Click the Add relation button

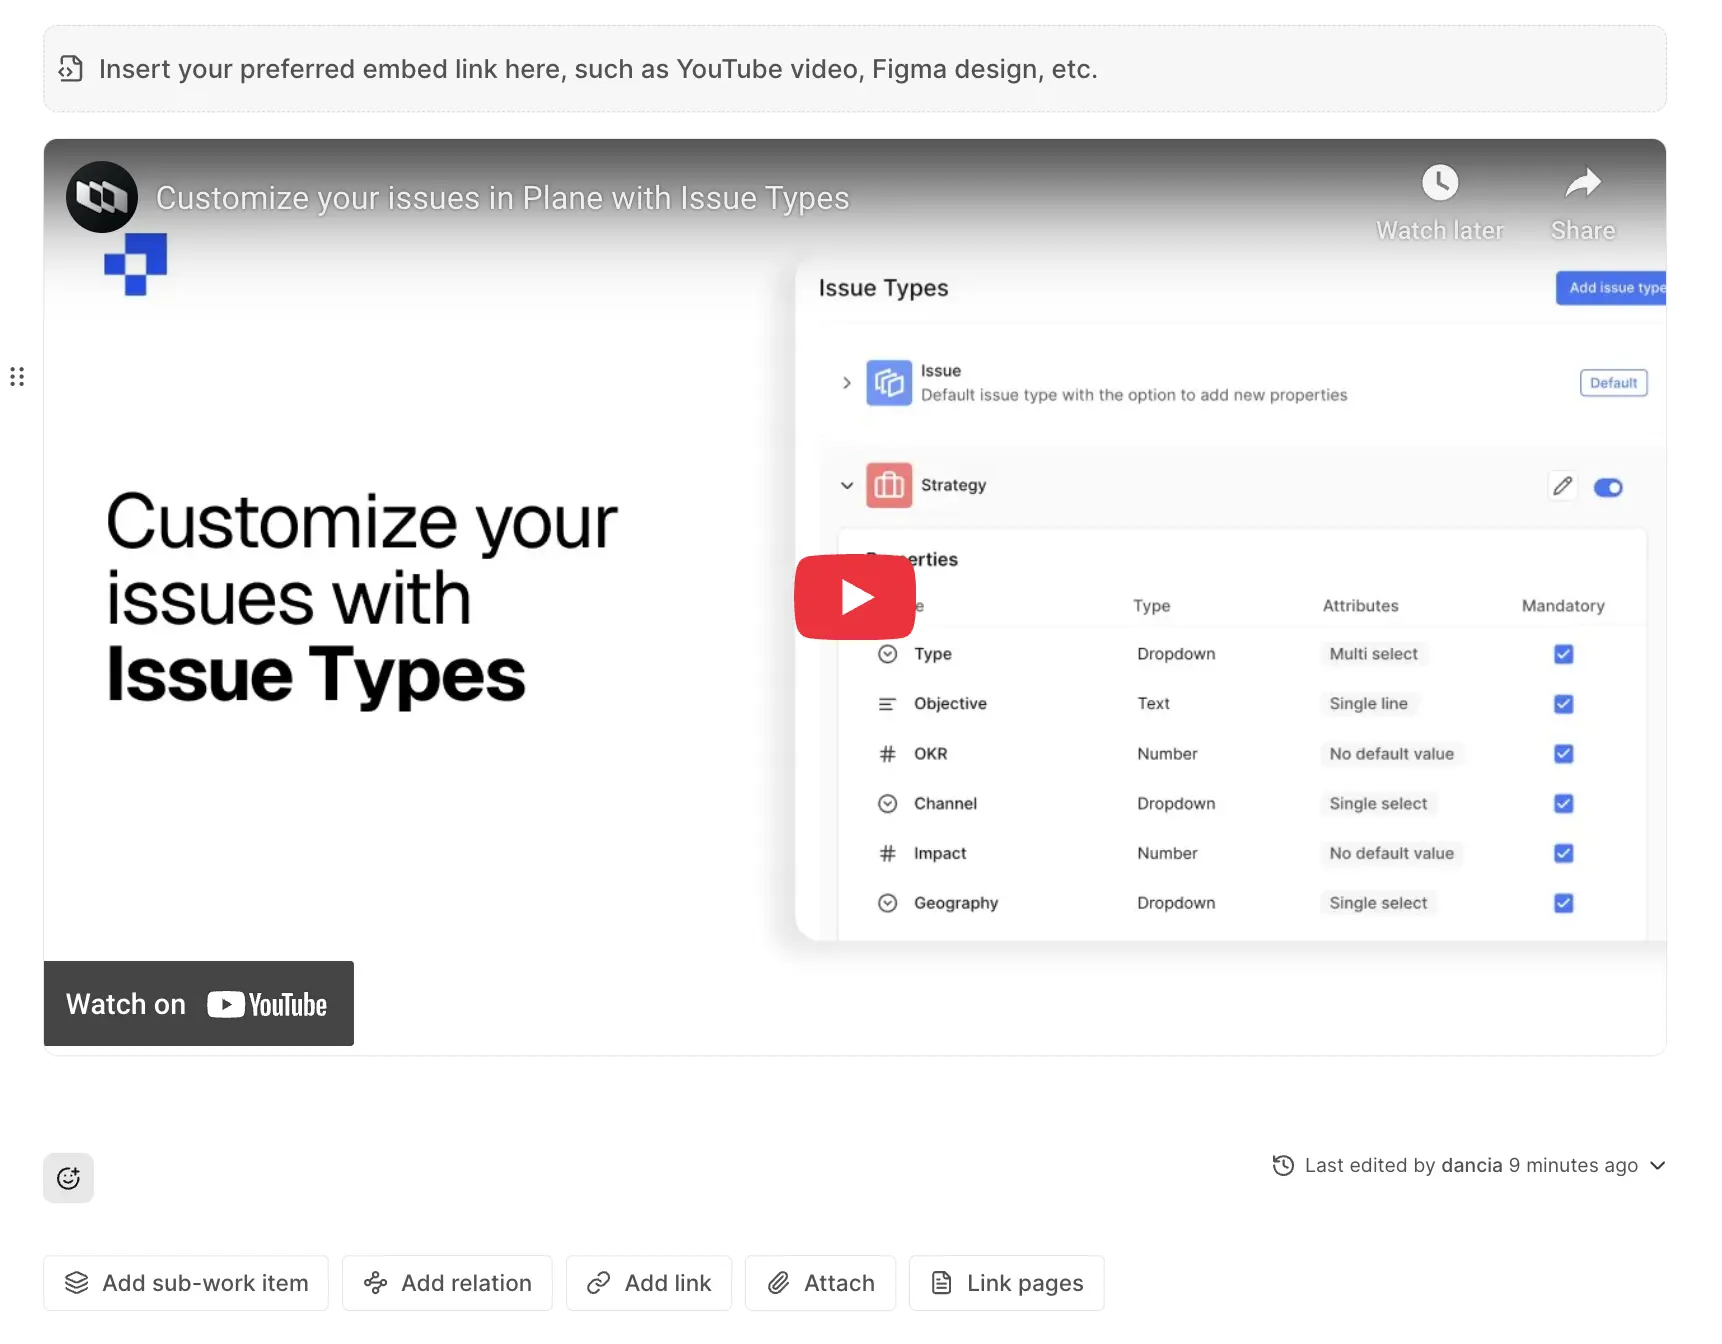pyautogui.click(x=447, y=1283)
